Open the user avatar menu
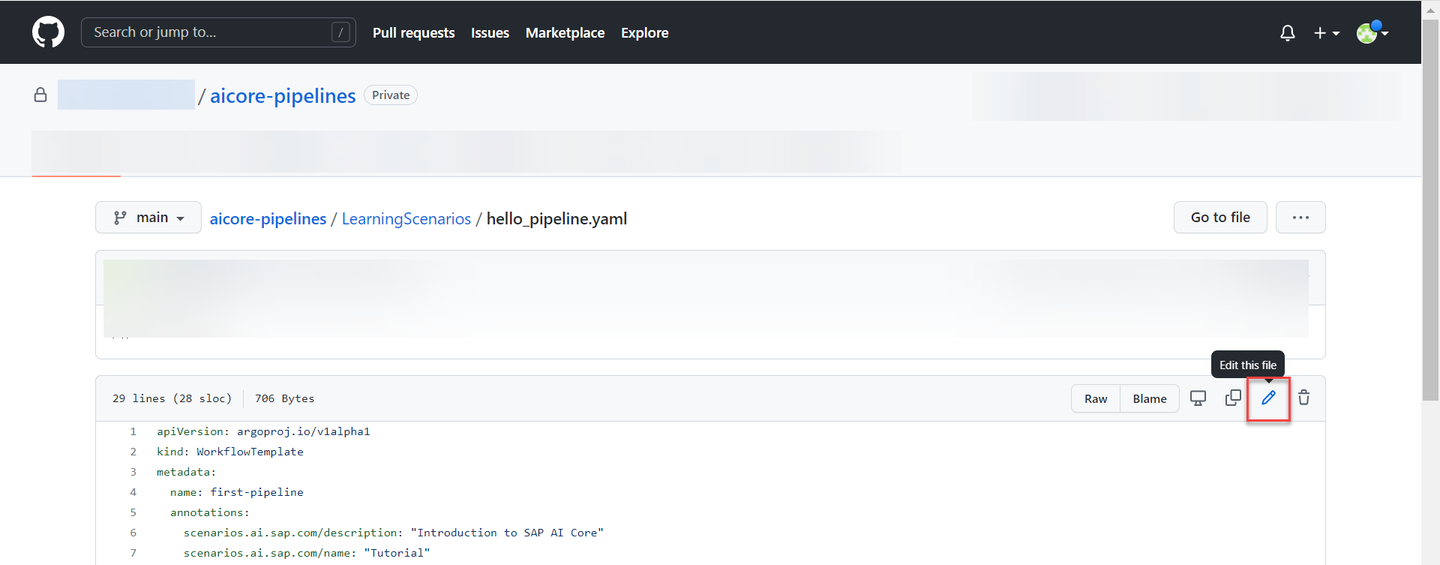Viewport: 1440px width, 565px height. coord(1372,32)
